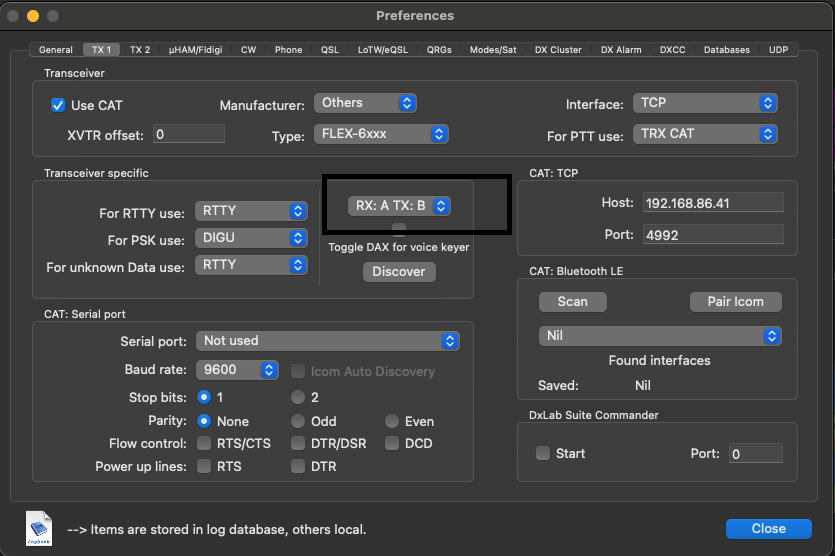Go to the TX 2 tab
This screenshot has height=556, width=835.
(140, 49)
